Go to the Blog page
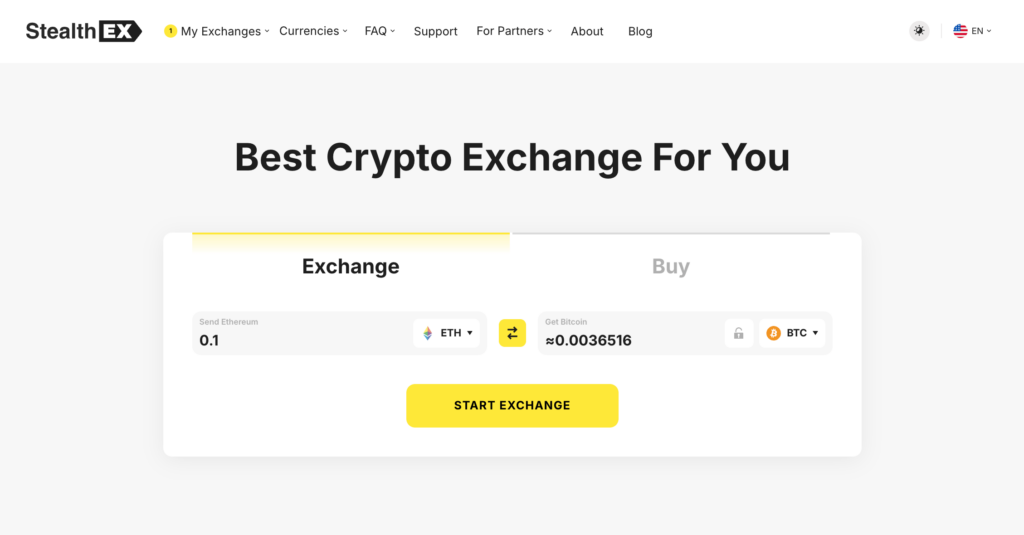Viewport: 1024px width, 535px height. pos(640,31)
